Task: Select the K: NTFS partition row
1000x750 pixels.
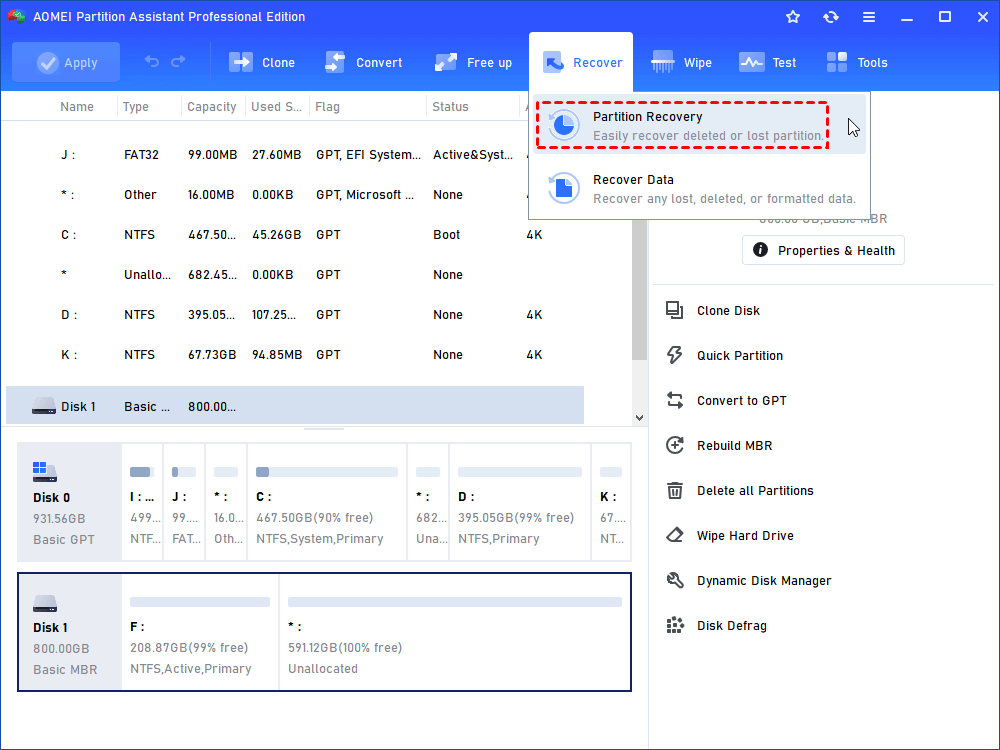Action: coord(295,355)
